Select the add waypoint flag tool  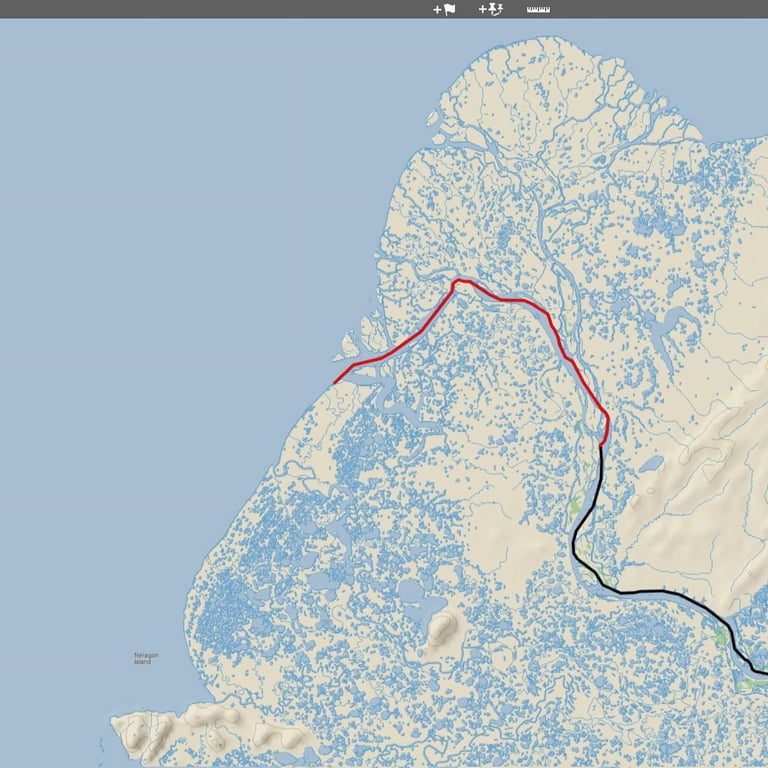point(444,9)
